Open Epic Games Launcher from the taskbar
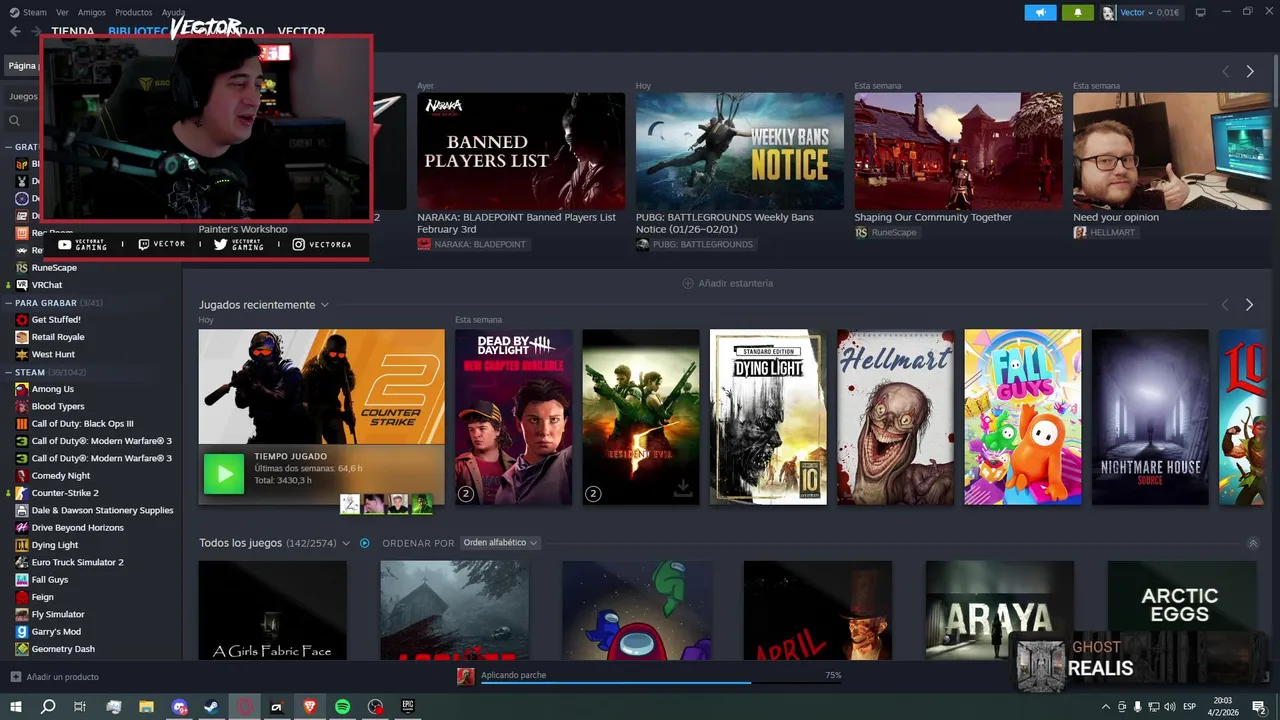Viewport: 1280px width, 720px height. (x=408, y=707)
